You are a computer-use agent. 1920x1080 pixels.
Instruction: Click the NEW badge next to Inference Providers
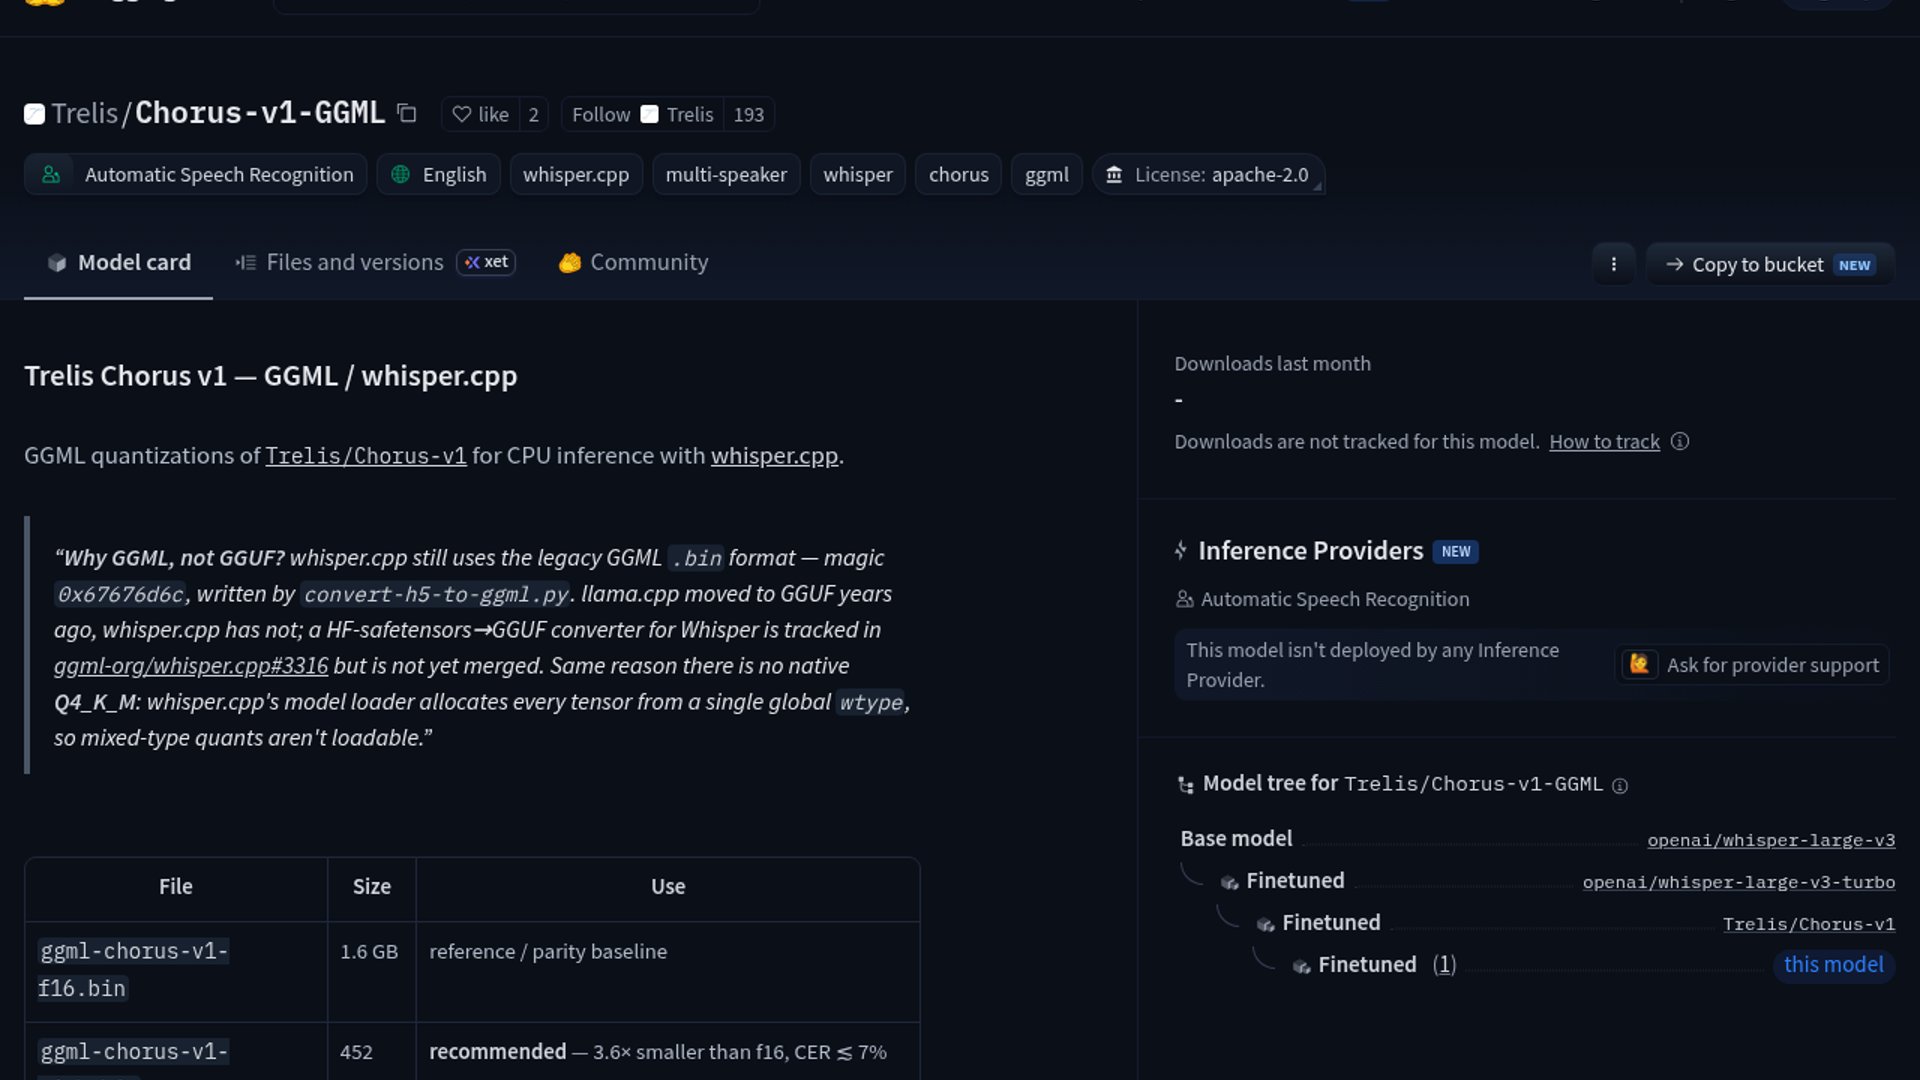coord(1456,551)
